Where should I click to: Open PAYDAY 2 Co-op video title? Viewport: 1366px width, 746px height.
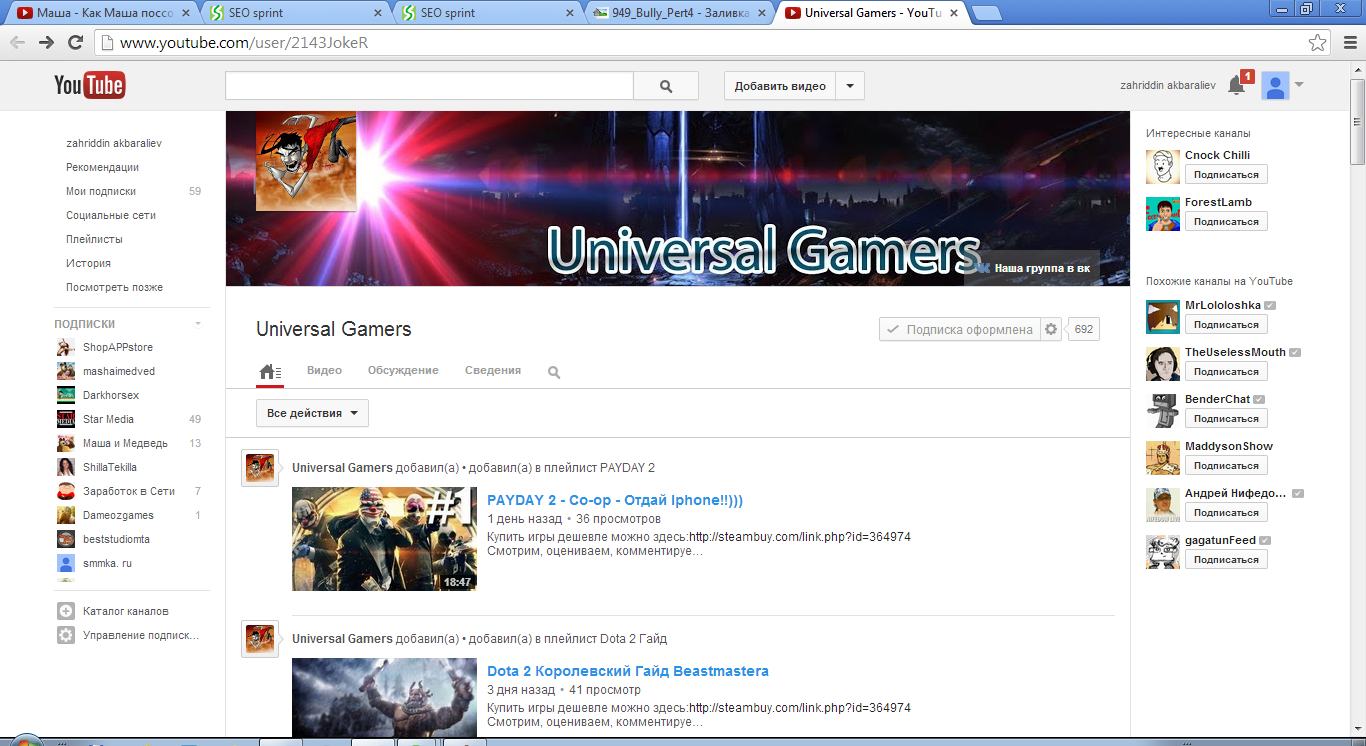tap(615, 500)
